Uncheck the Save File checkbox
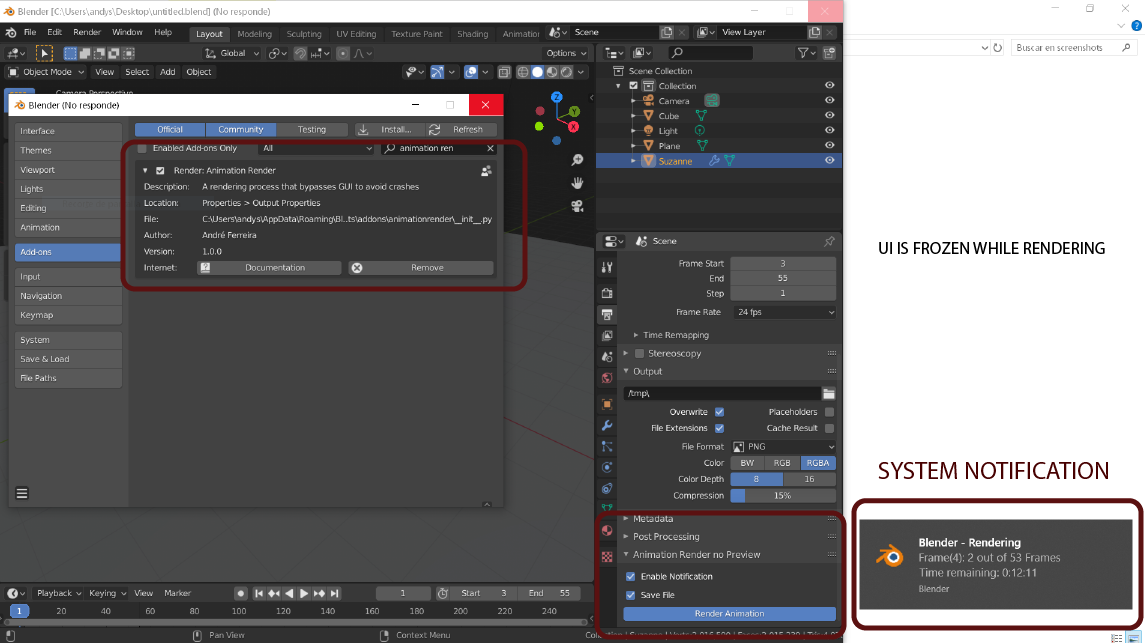This screenshot has width=1145, height=643. pos(631,595)
